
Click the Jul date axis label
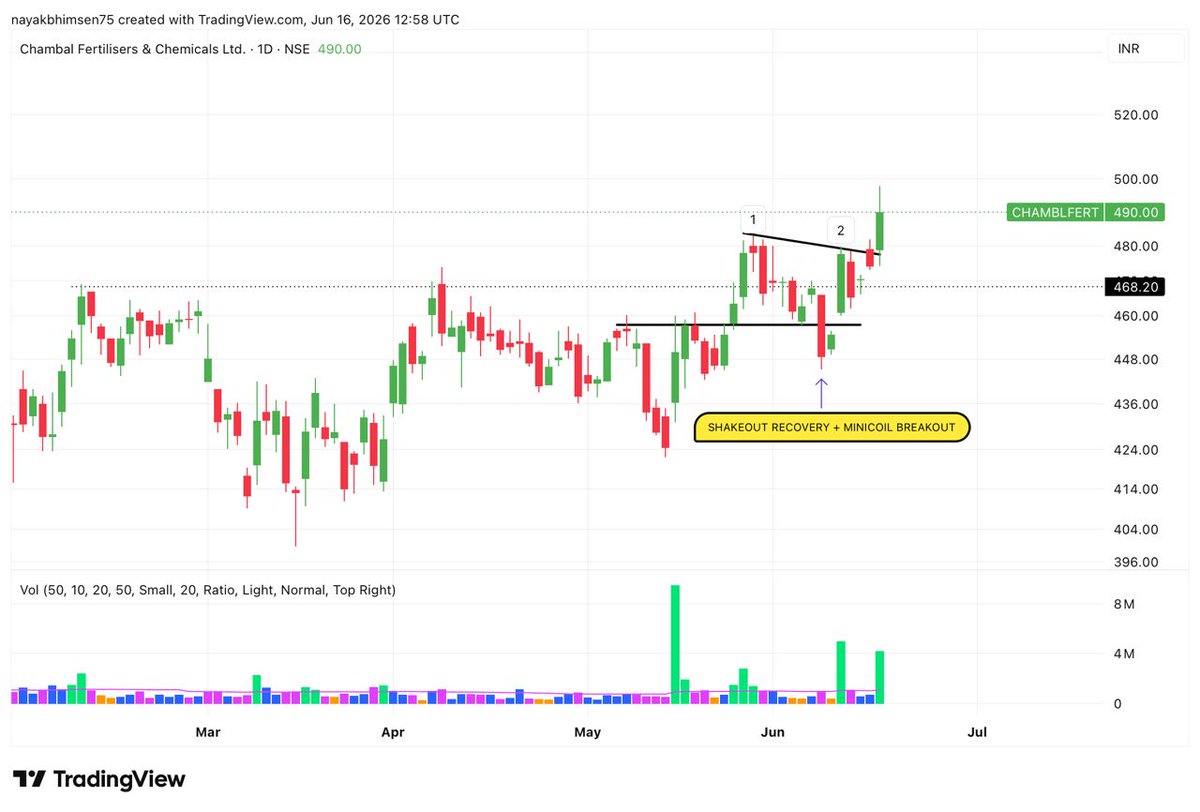pyautogui.click(x=977, y=732)
